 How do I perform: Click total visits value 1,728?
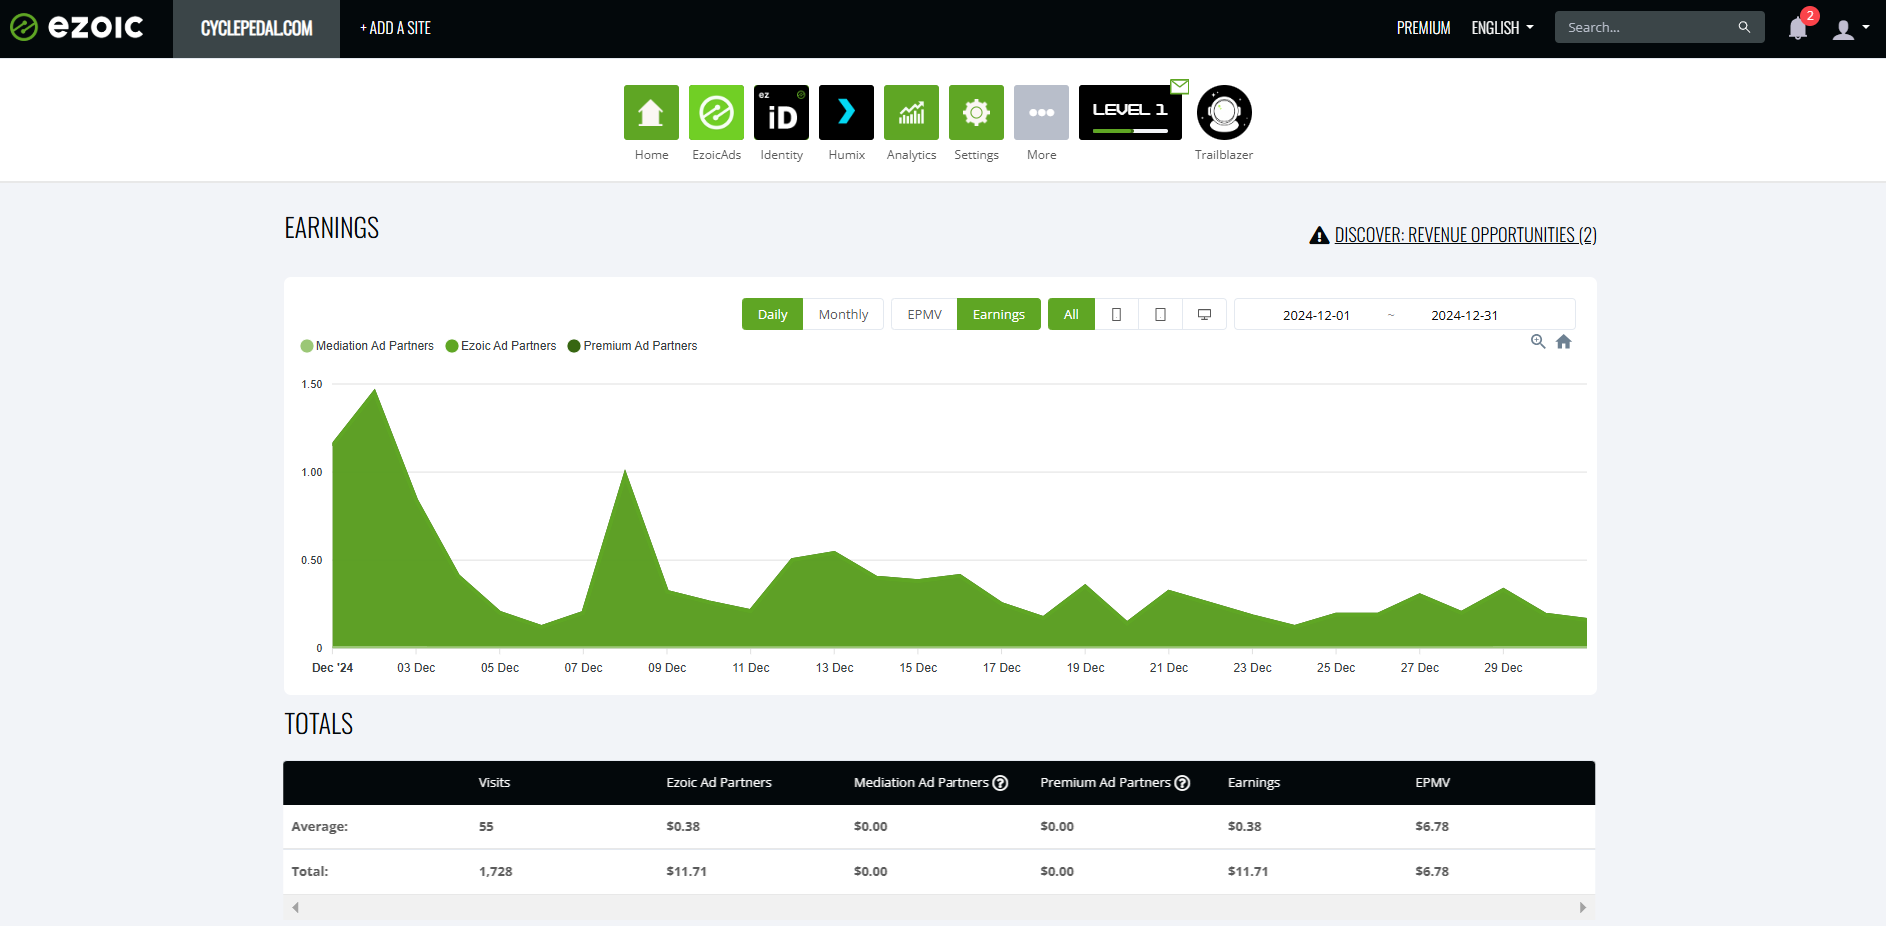click(495, 872)
